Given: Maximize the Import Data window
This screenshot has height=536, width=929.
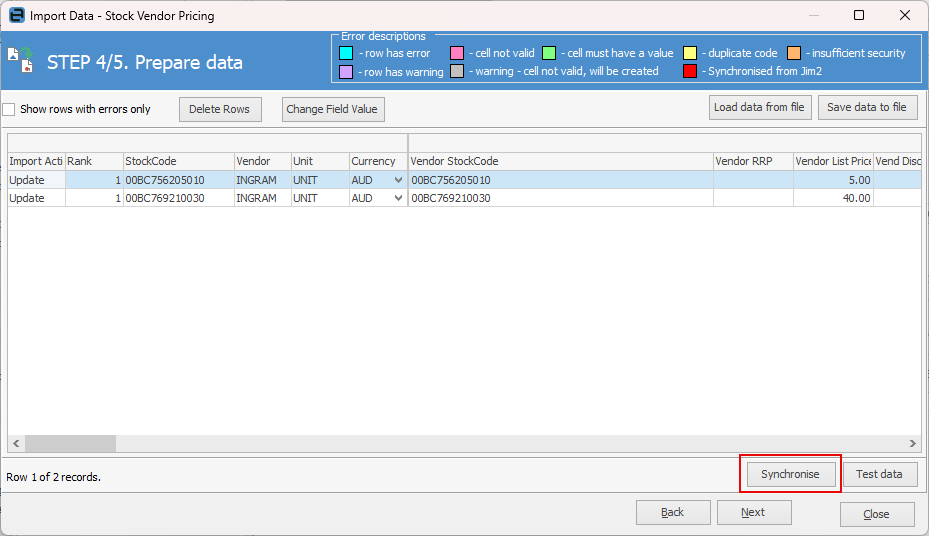Looking at the screenshot, I should click(x=859, y=16).
